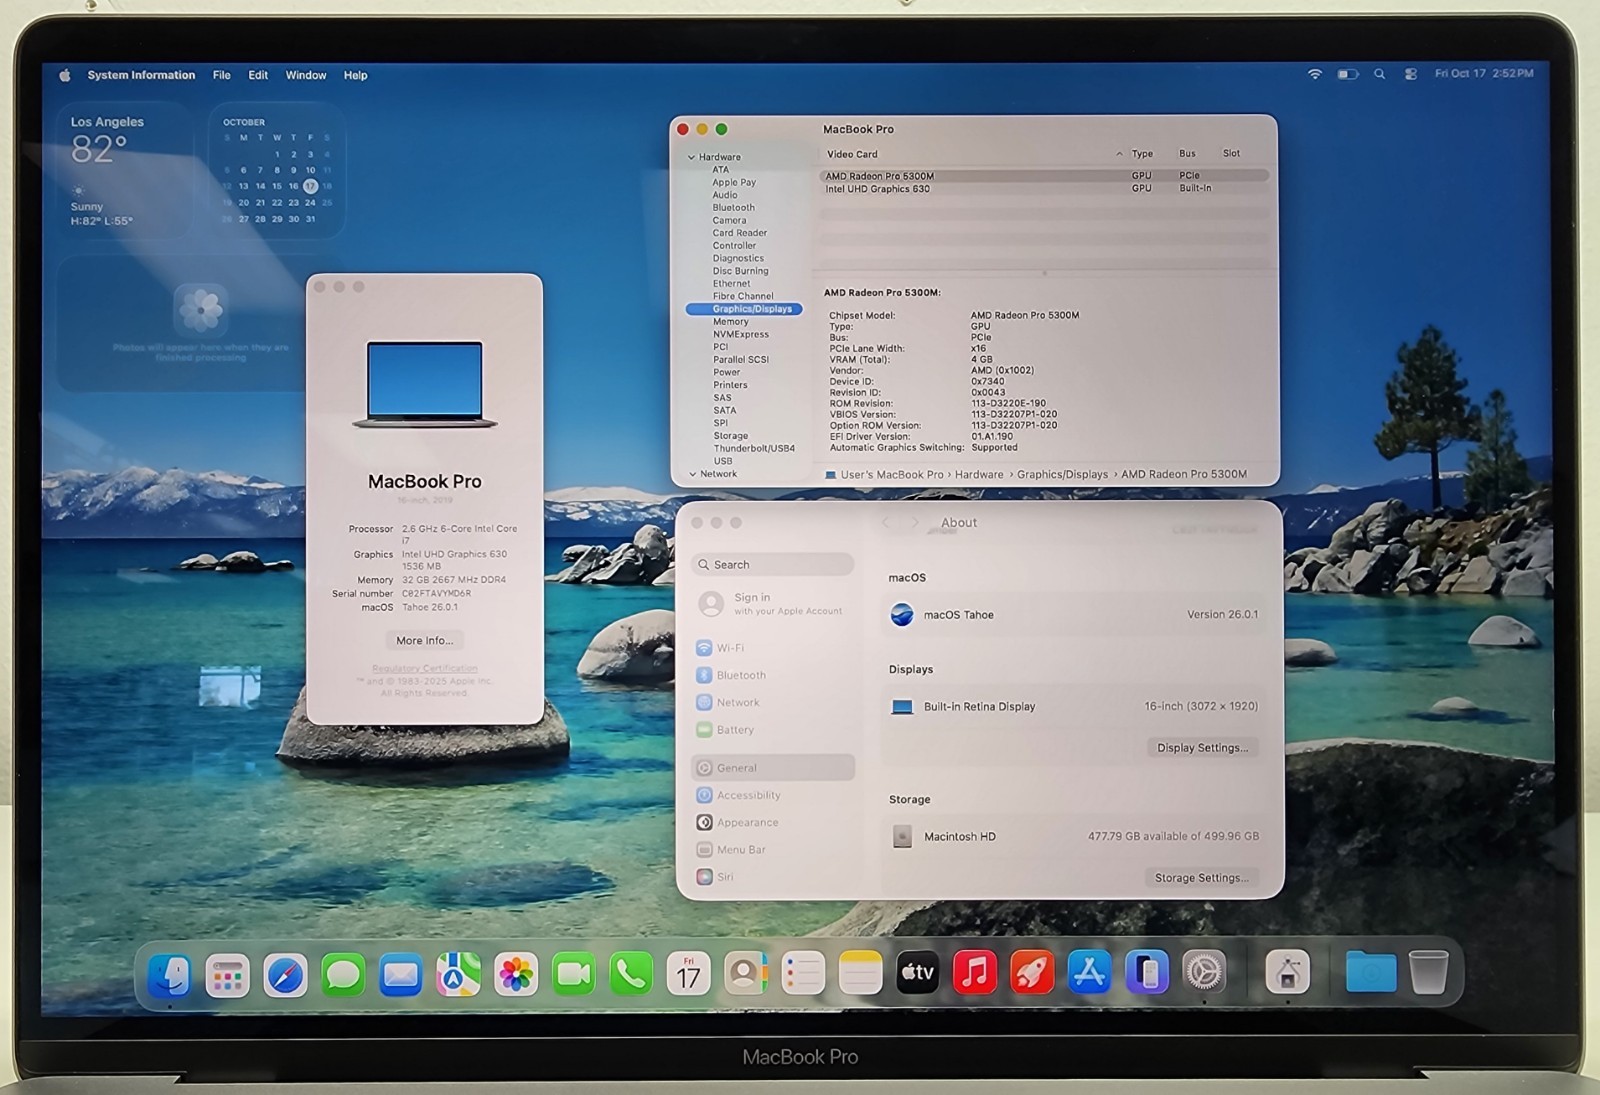Open Trash in the Dock
The height and width of the screenshot is (1095, 1600).
click(x=1428, y=973)
